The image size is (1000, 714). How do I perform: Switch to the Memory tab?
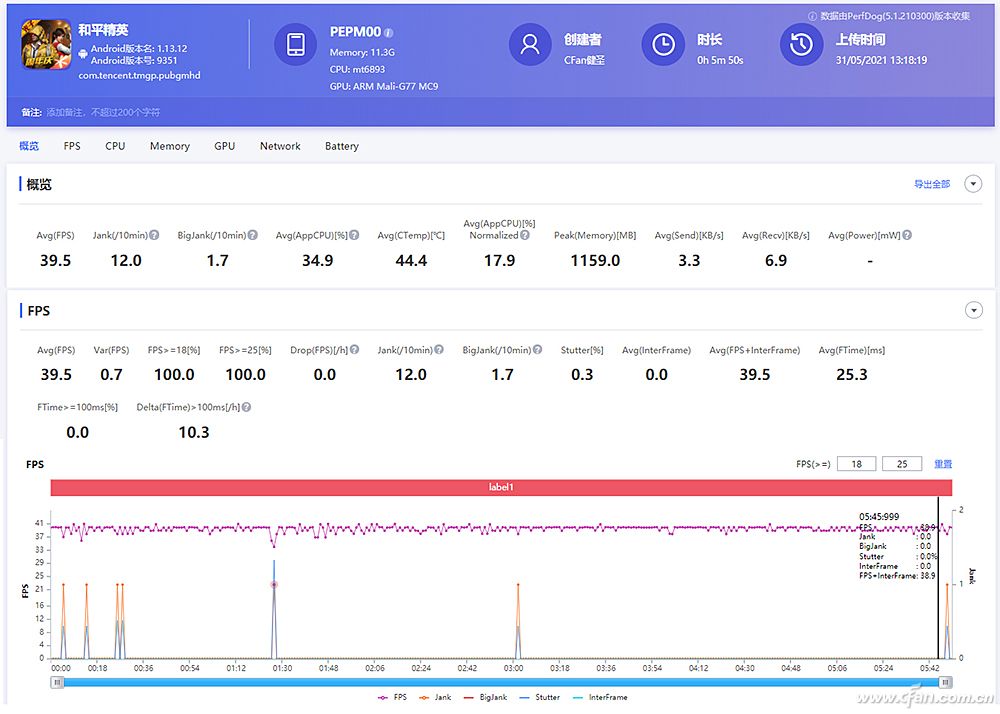pos(170,146)
